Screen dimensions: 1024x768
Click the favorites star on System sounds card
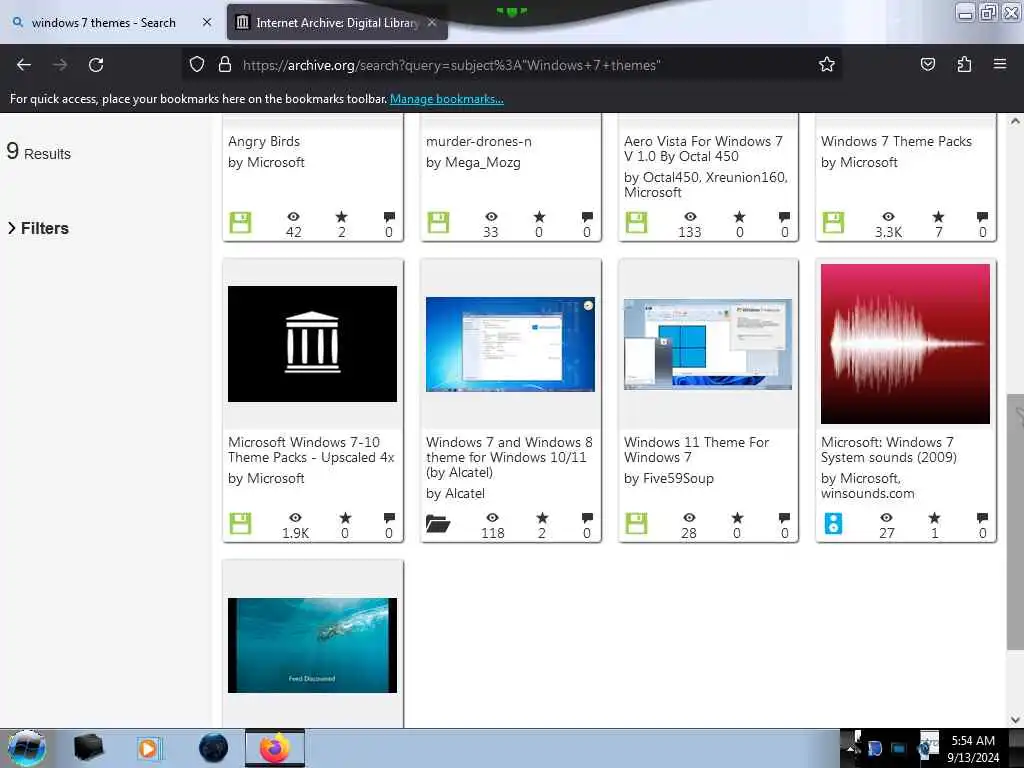coord(935,518)
